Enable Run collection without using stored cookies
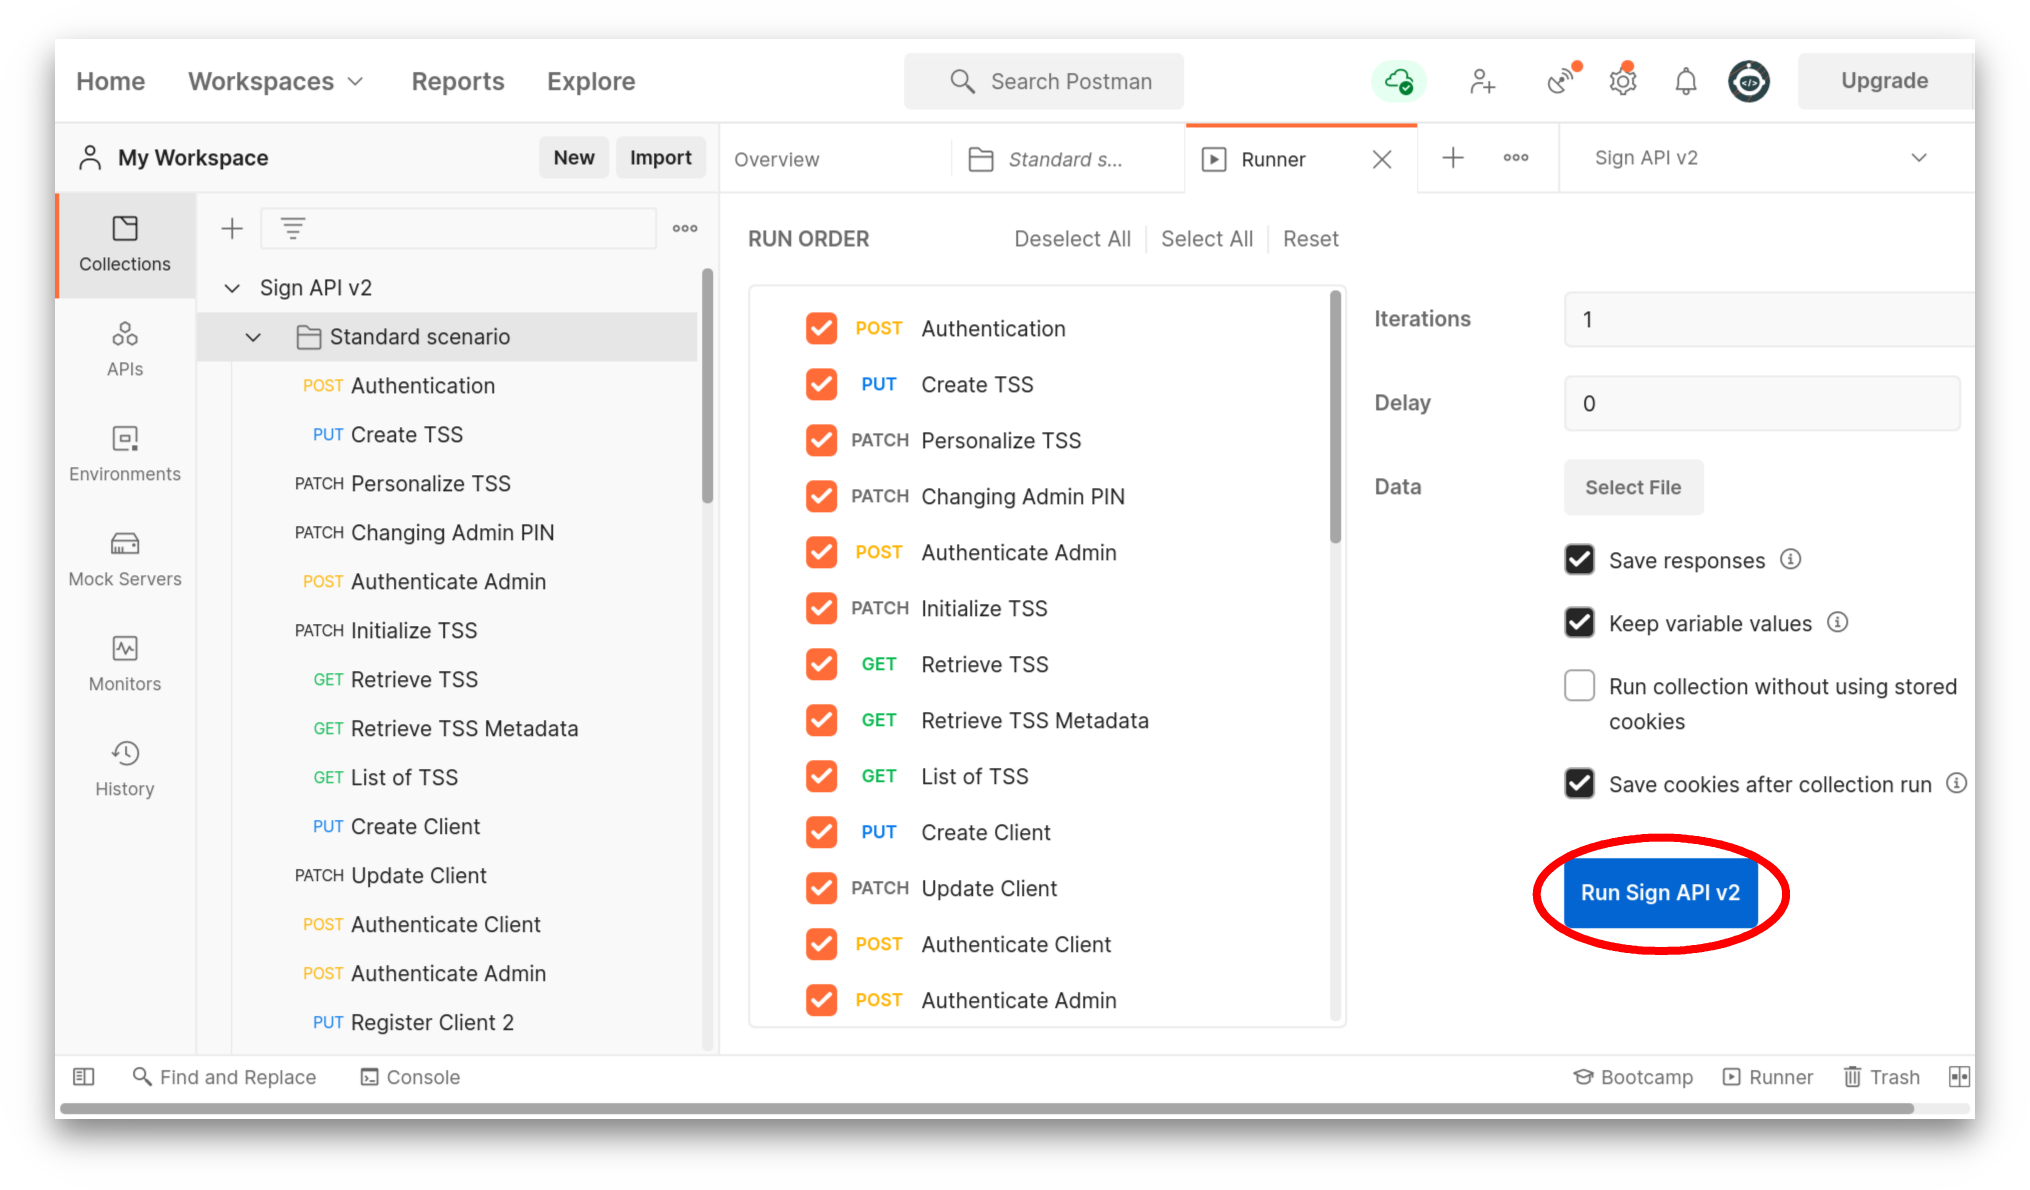Screen dimensions: 2030x1190 pyautogui.click(x=1580, y=686)
